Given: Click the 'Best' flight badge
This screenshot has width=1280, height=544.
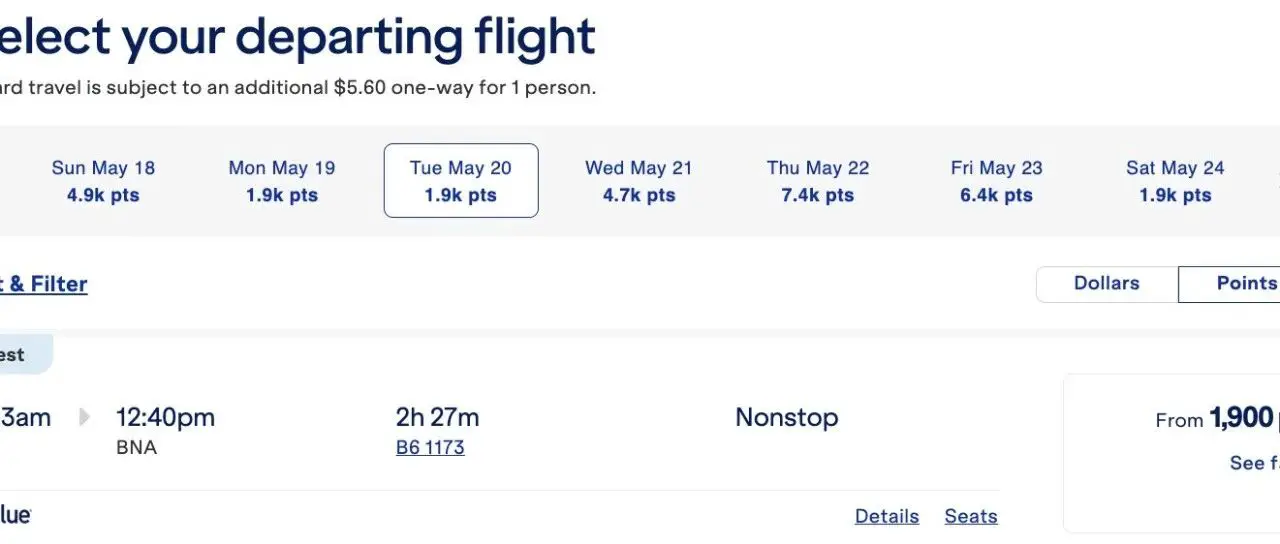Looking at the screenshot, I should 20,355.
